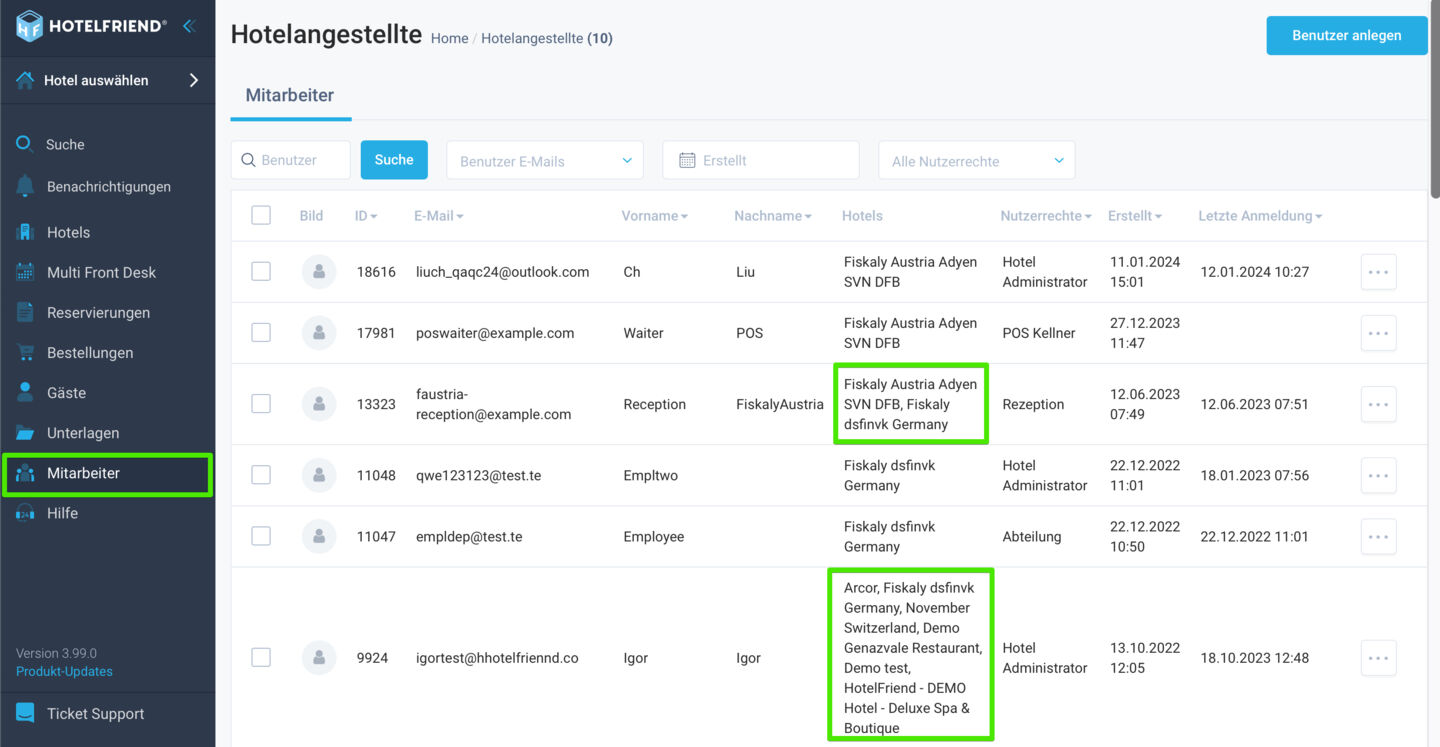
Task: Check the box for user ID 11048
Action: tap(261, 475)
